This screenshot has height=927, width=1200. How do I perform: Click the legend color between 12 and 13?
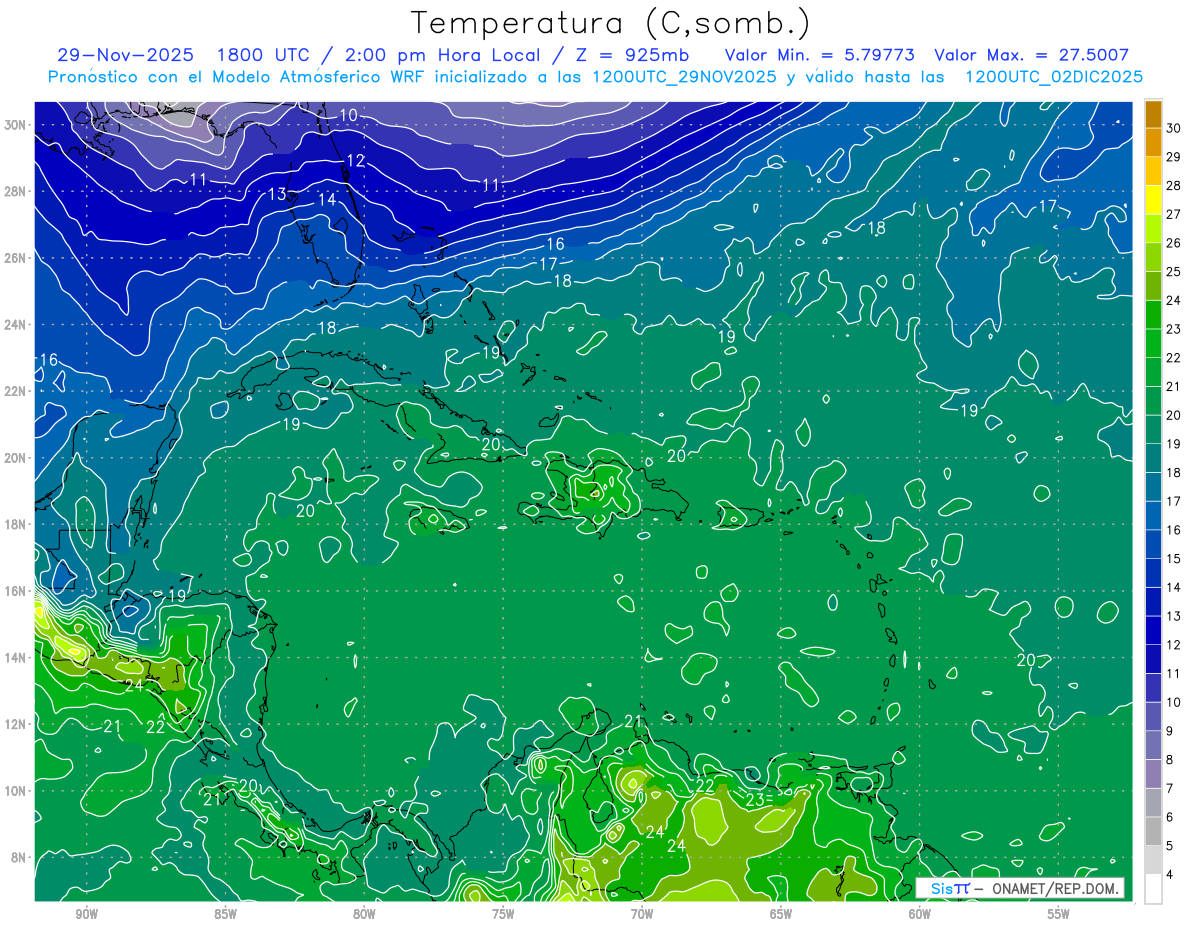coord(1153,631)
